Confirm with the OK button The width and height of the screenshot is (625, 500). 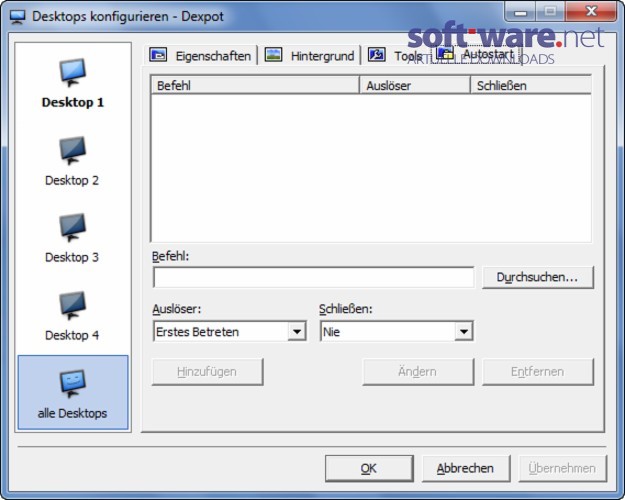[369, 468]
